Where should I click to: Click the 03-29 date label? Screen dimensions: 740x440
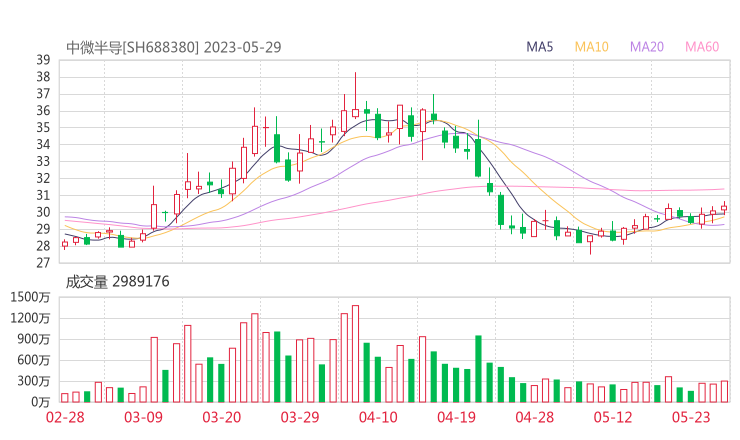(x=300, y=417)
